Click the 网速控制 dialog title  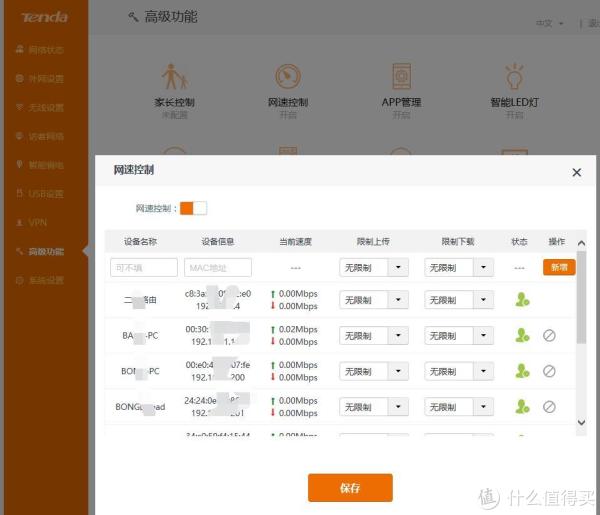(x=134, y=169)
